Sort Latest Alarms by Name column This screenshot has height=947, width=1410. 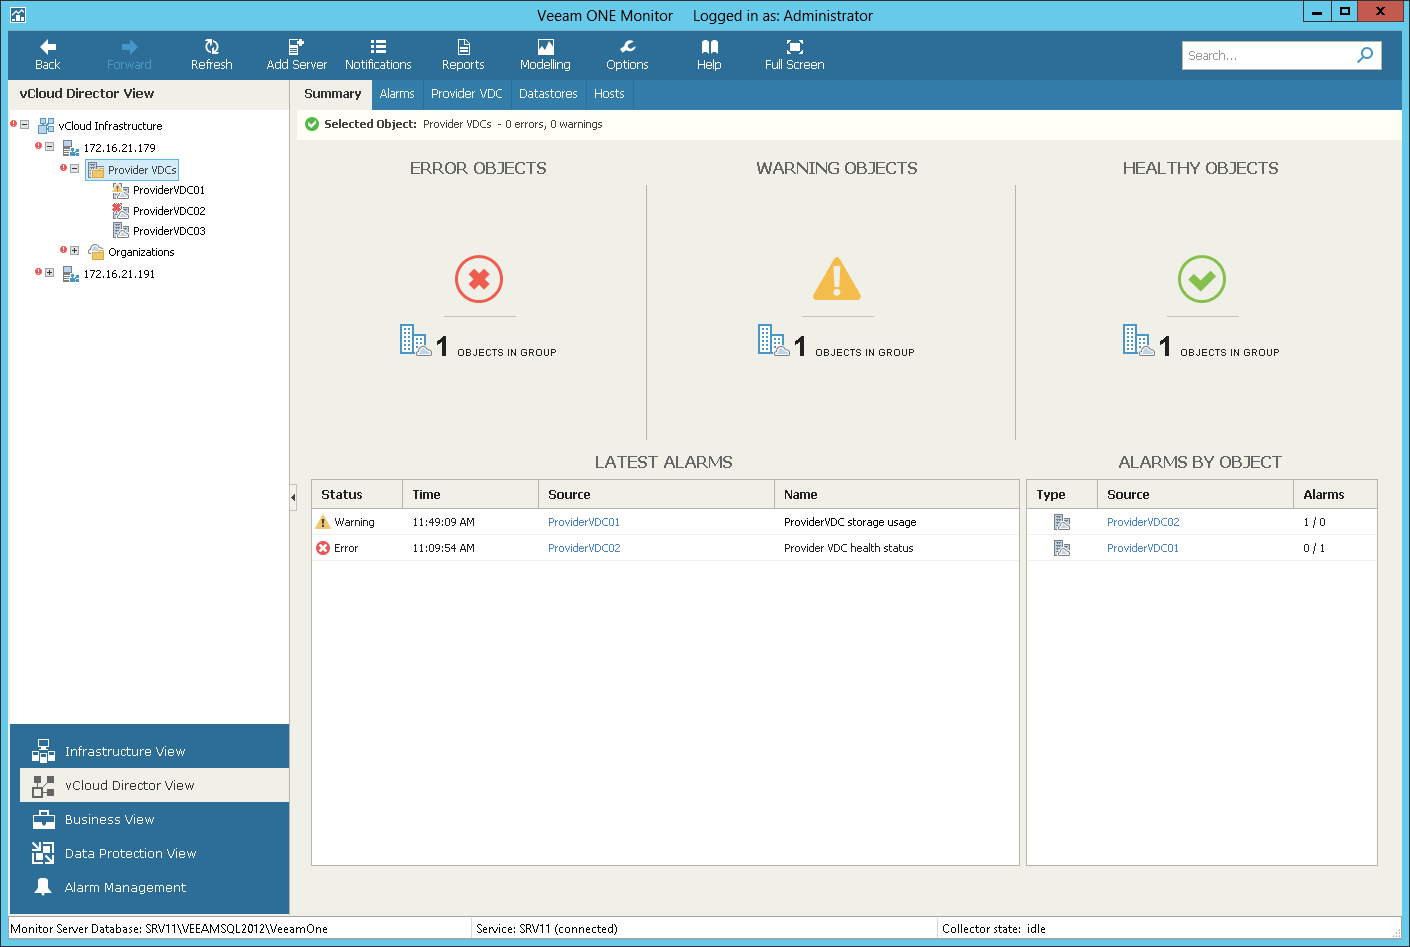coord(896,494)
